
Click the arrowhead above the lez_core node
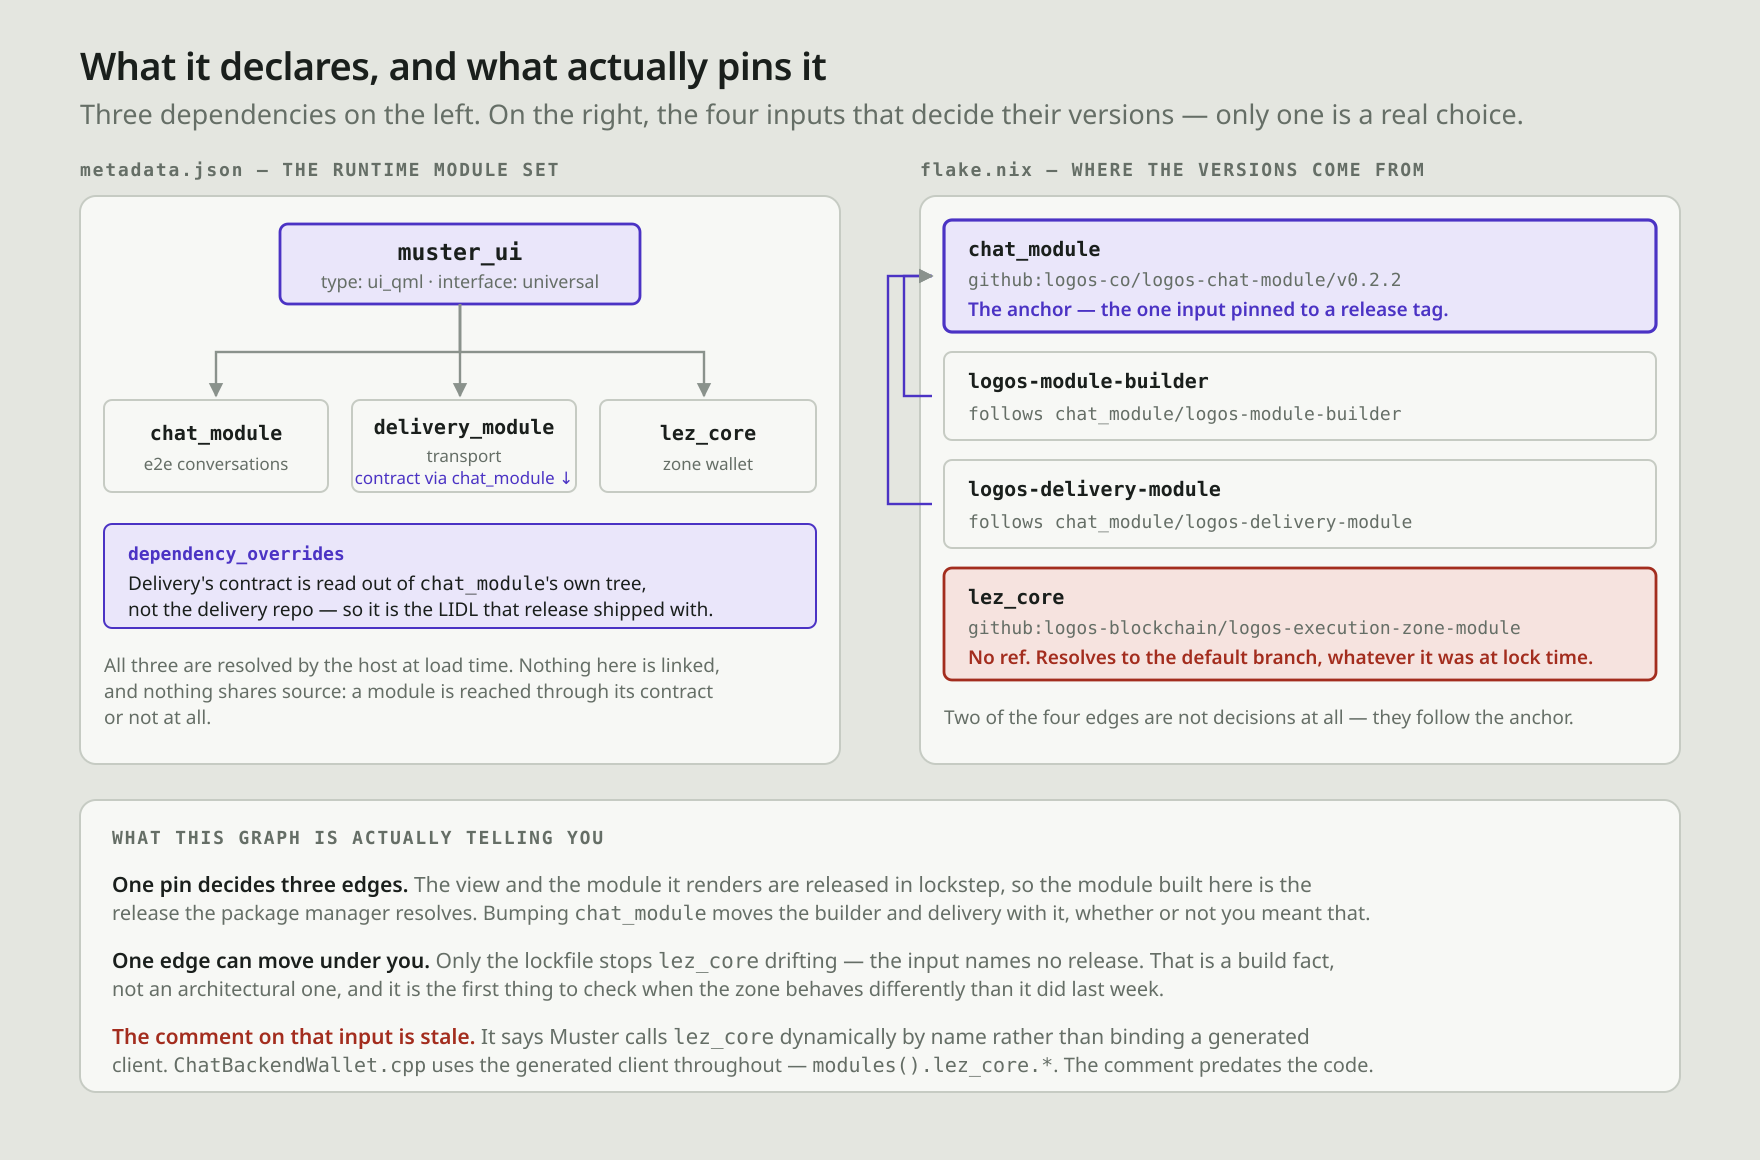pyautogui.click(x=704, y=389)
